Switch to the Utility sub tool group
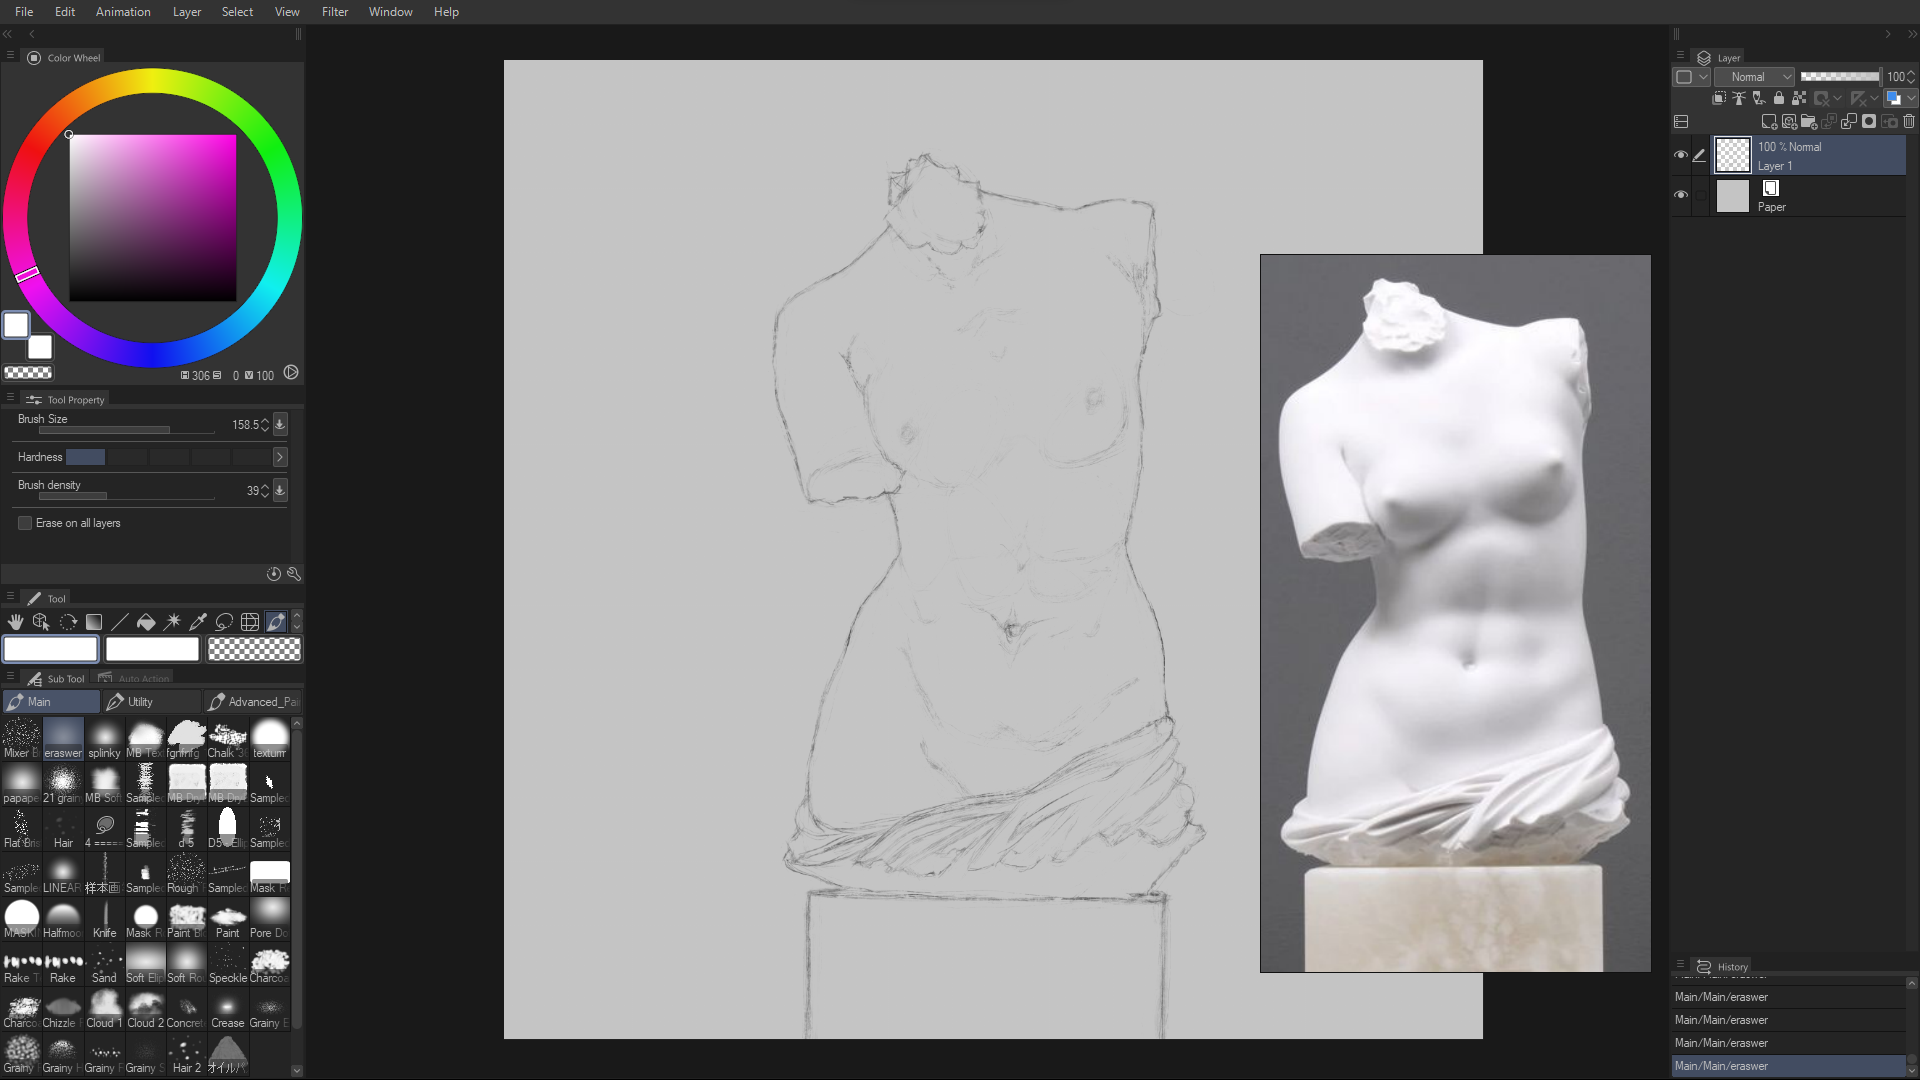The height and width of the screenshot is (1080, 1920). coord(151,702)
